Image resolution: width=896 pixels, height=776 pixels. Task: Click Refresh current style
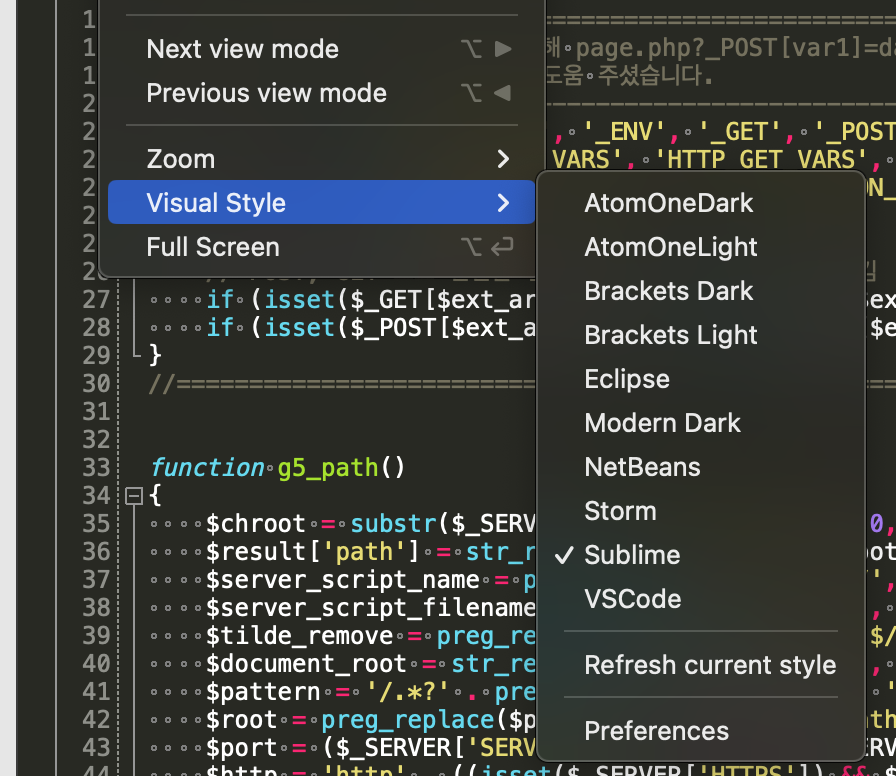coord(710,665)
